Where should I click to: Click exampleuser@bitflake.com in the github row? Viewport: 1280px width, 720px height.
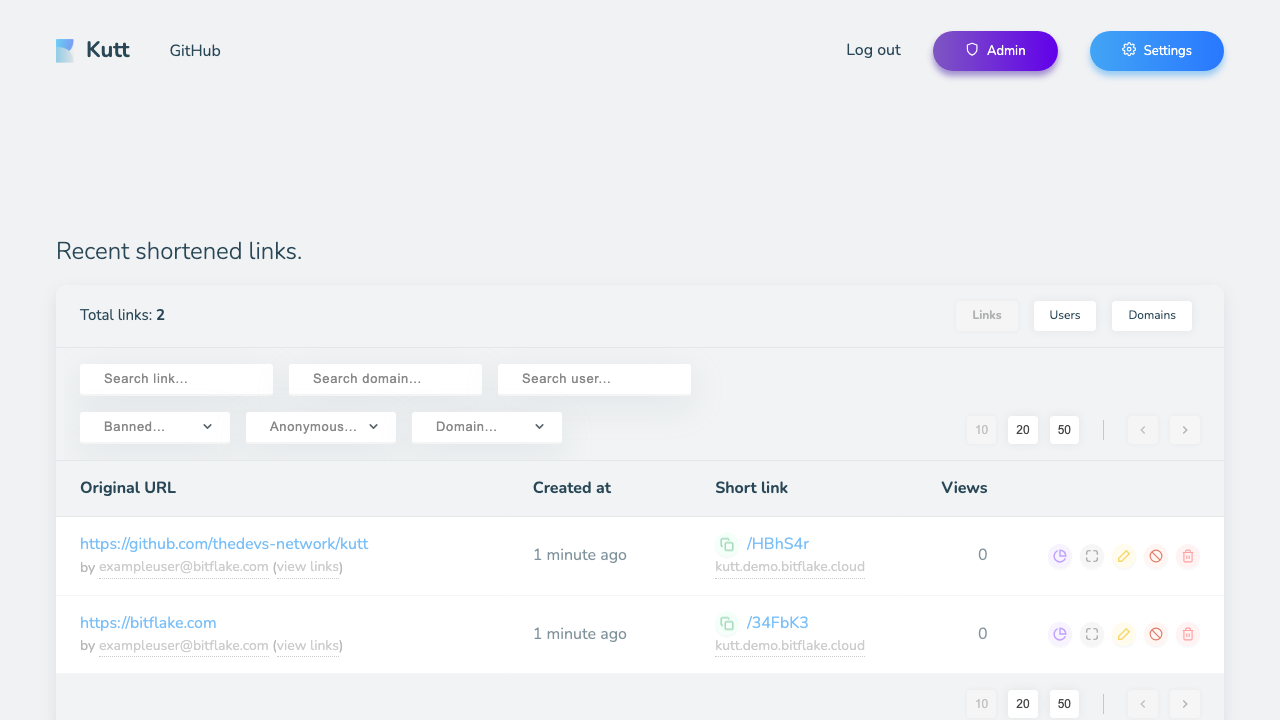184,567
